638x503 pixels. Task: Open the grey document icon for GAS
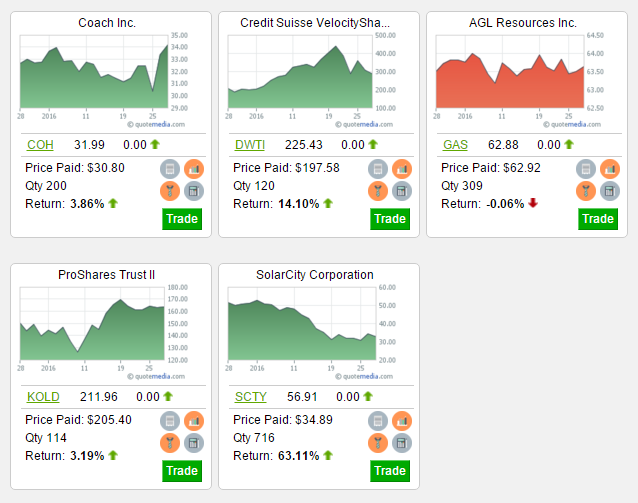coord(586,169)
